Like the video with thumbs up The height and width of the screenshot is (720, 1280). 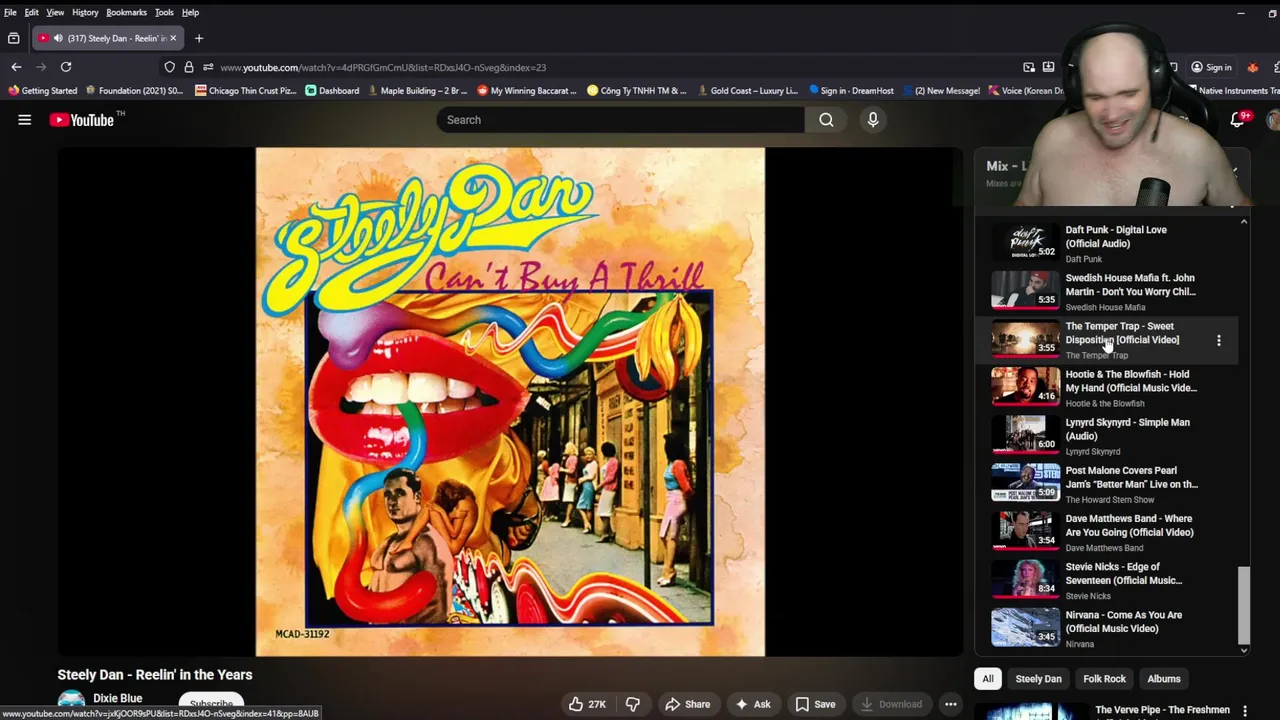586,704
